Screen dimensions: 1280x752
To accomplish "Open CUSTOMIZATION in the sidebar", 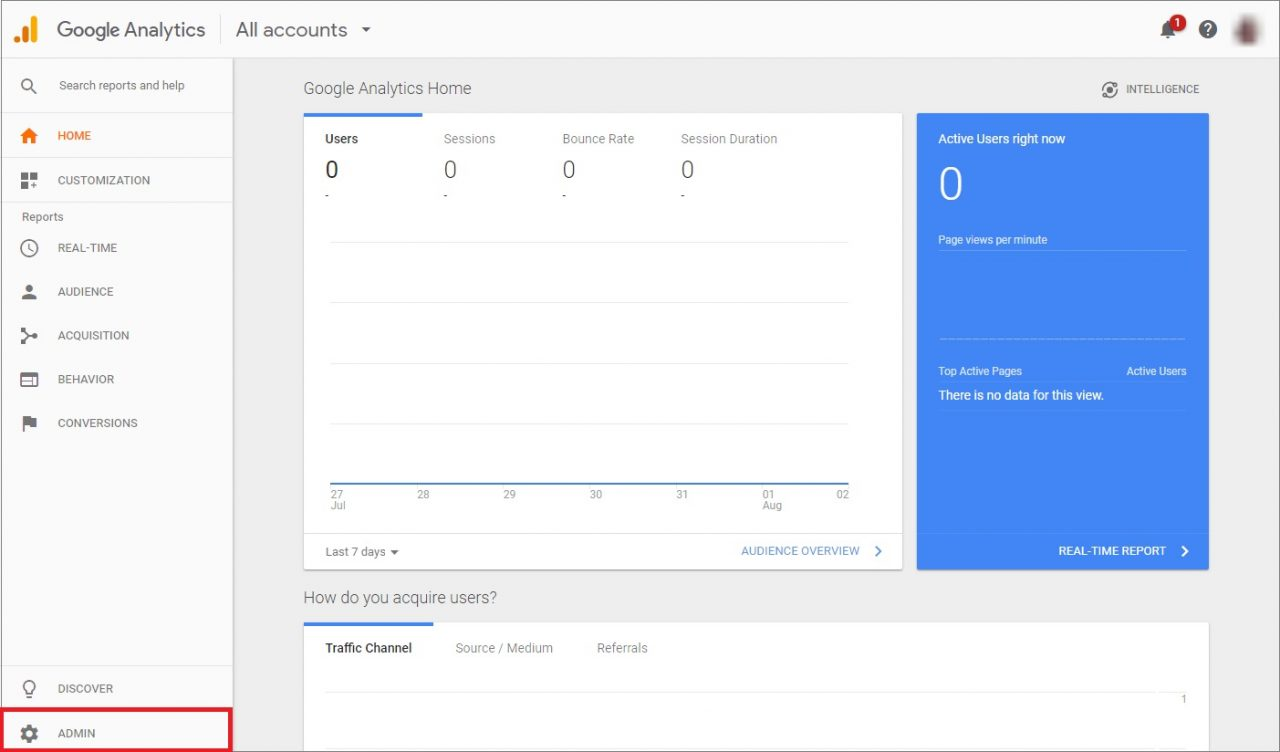I will point(117,181).
